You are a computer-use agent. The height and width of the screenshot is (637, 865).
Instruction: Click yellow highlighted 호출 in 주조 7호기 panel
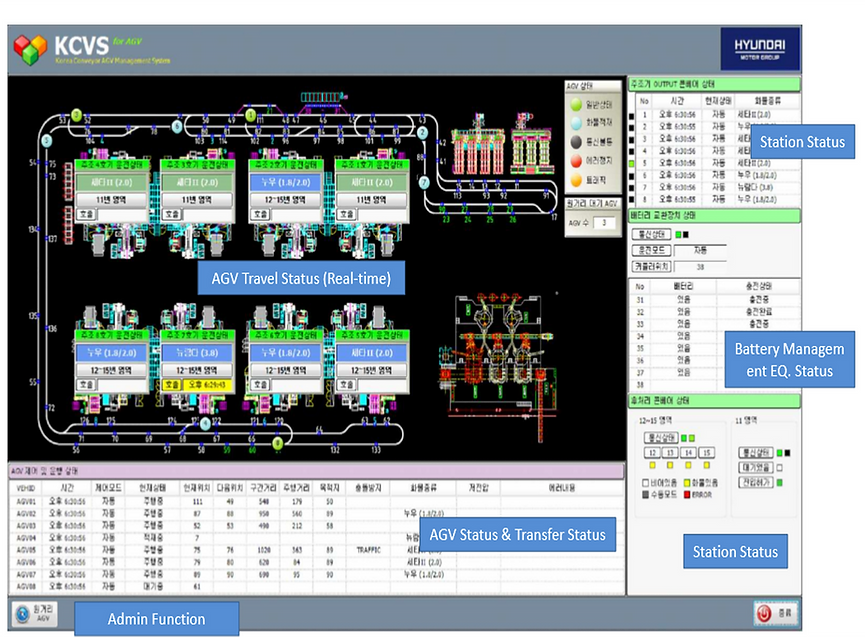coord(172,384)
